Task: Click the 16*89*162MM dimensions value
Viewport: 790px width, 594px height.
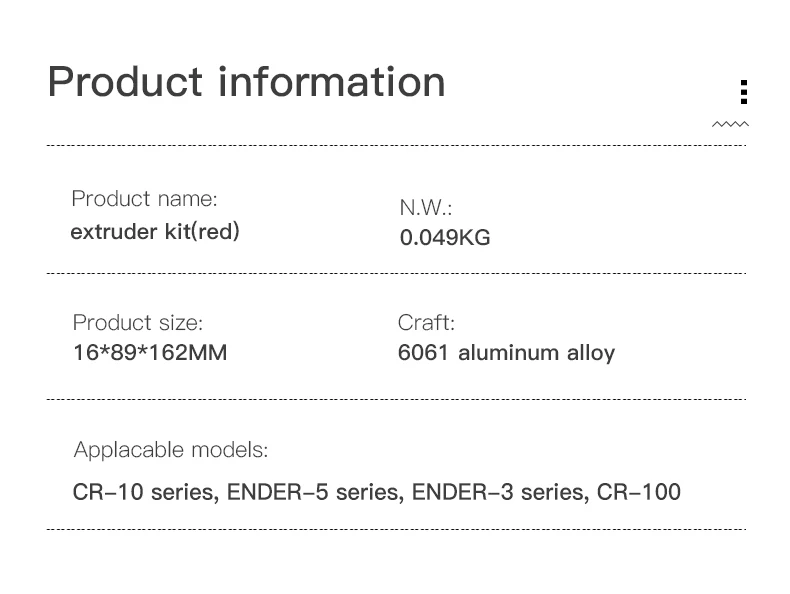Action: [x=150, y=352]
